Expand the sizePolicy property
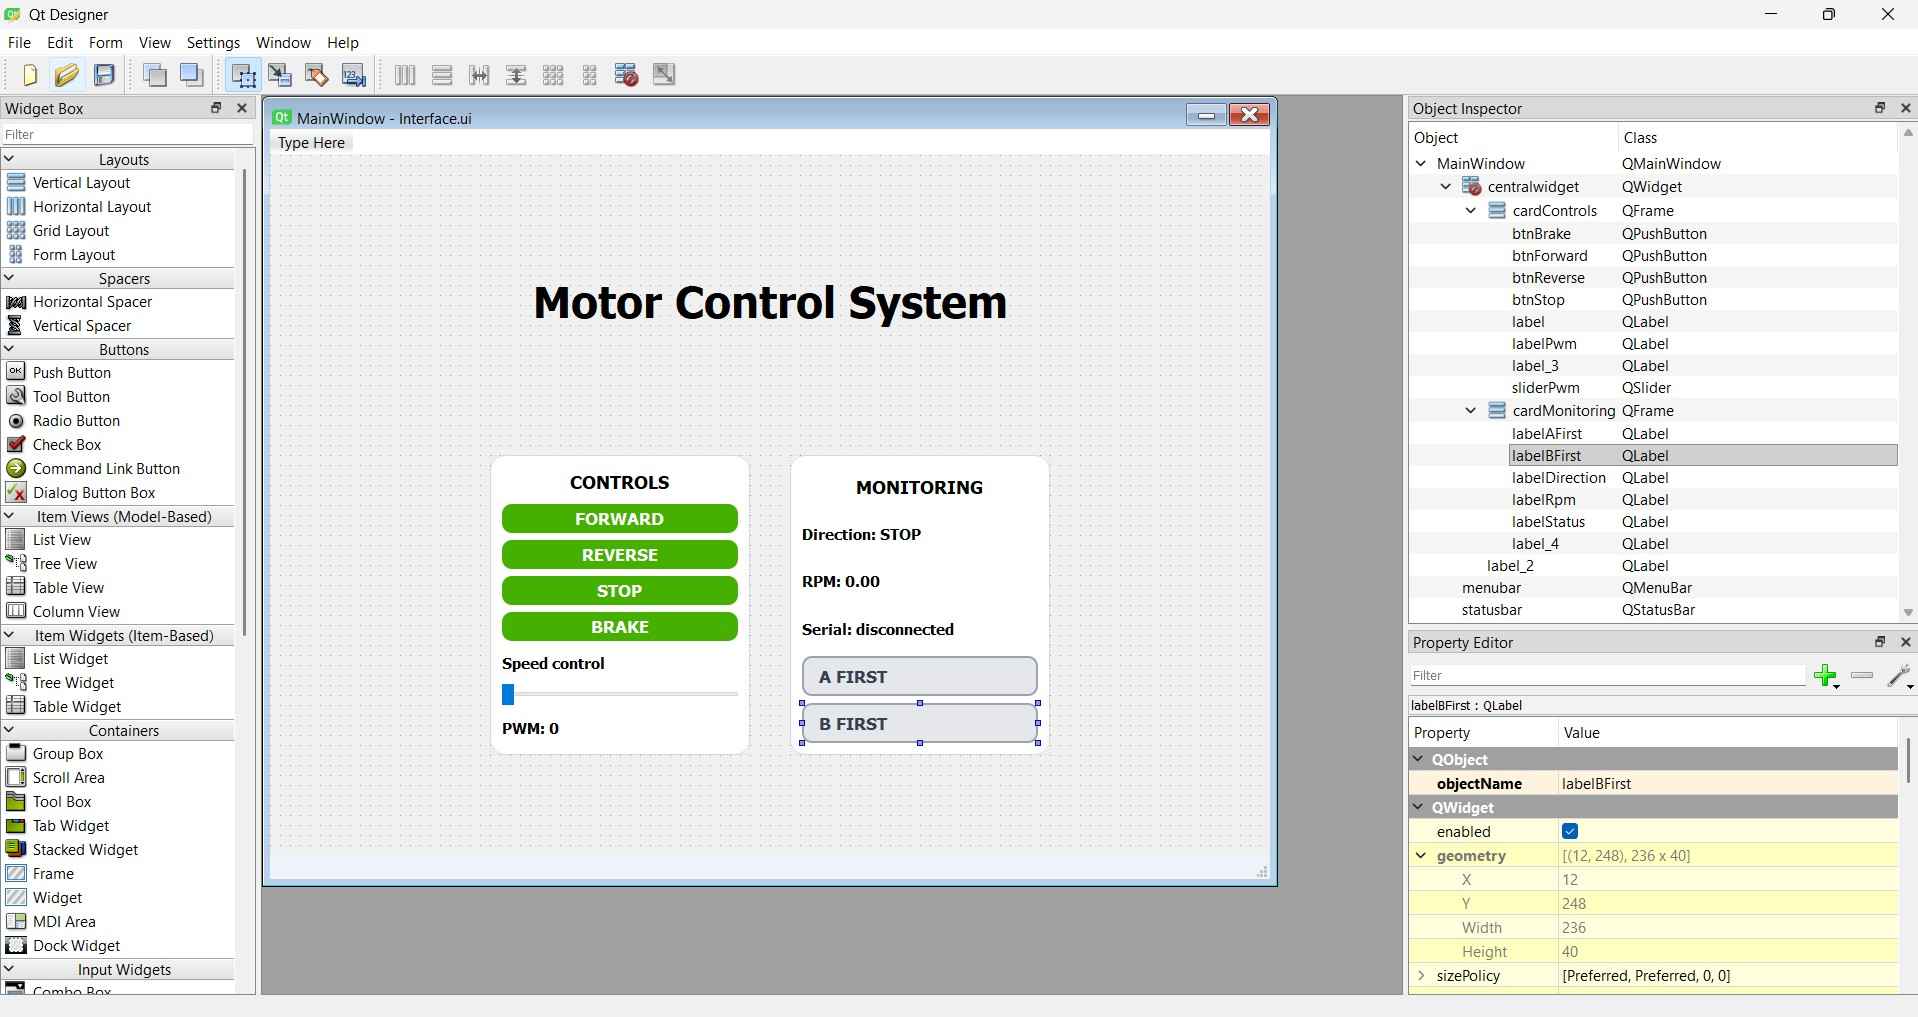This screenshot has width=1918, height=1017. coord(1421,976)
